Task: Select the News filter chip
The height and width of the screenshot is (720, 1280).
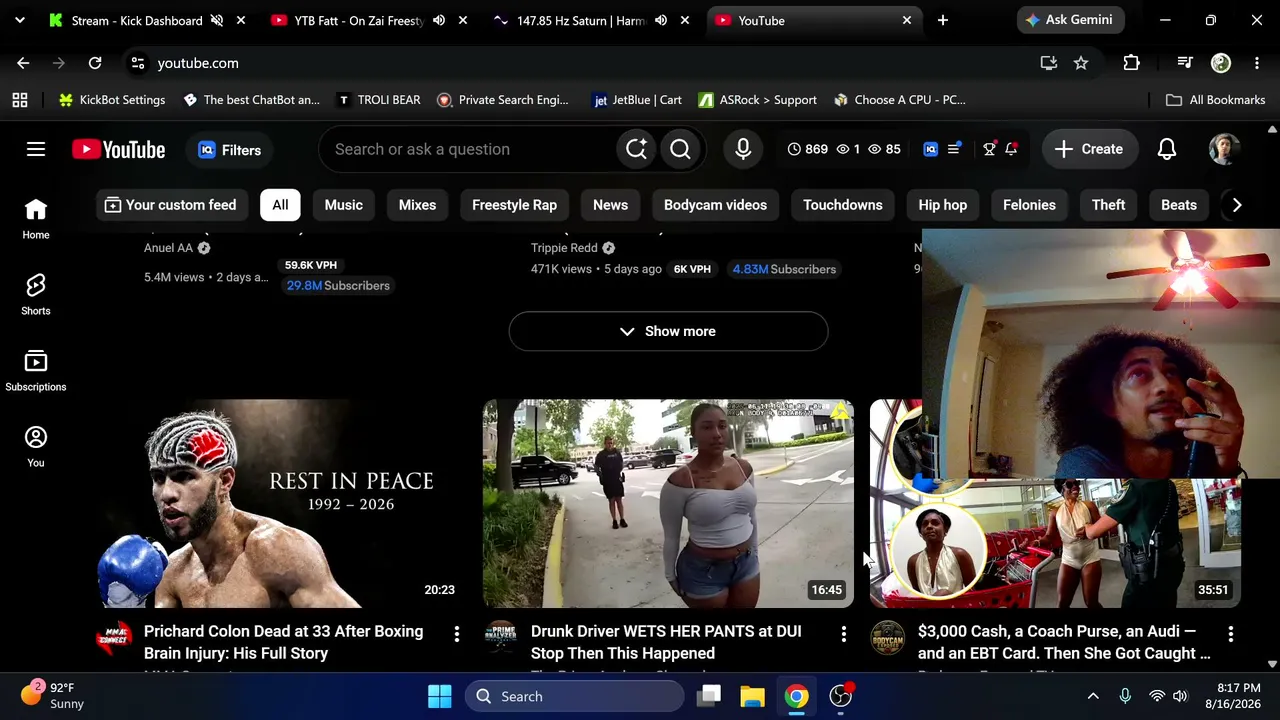Action: 610,205
